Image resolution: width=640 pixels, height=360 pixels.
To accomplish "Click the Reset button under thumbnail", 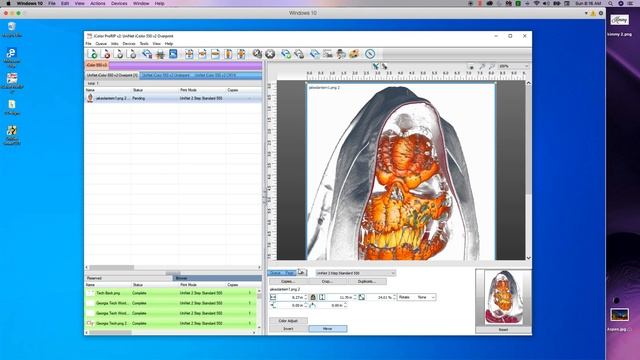I will [503, 330].
